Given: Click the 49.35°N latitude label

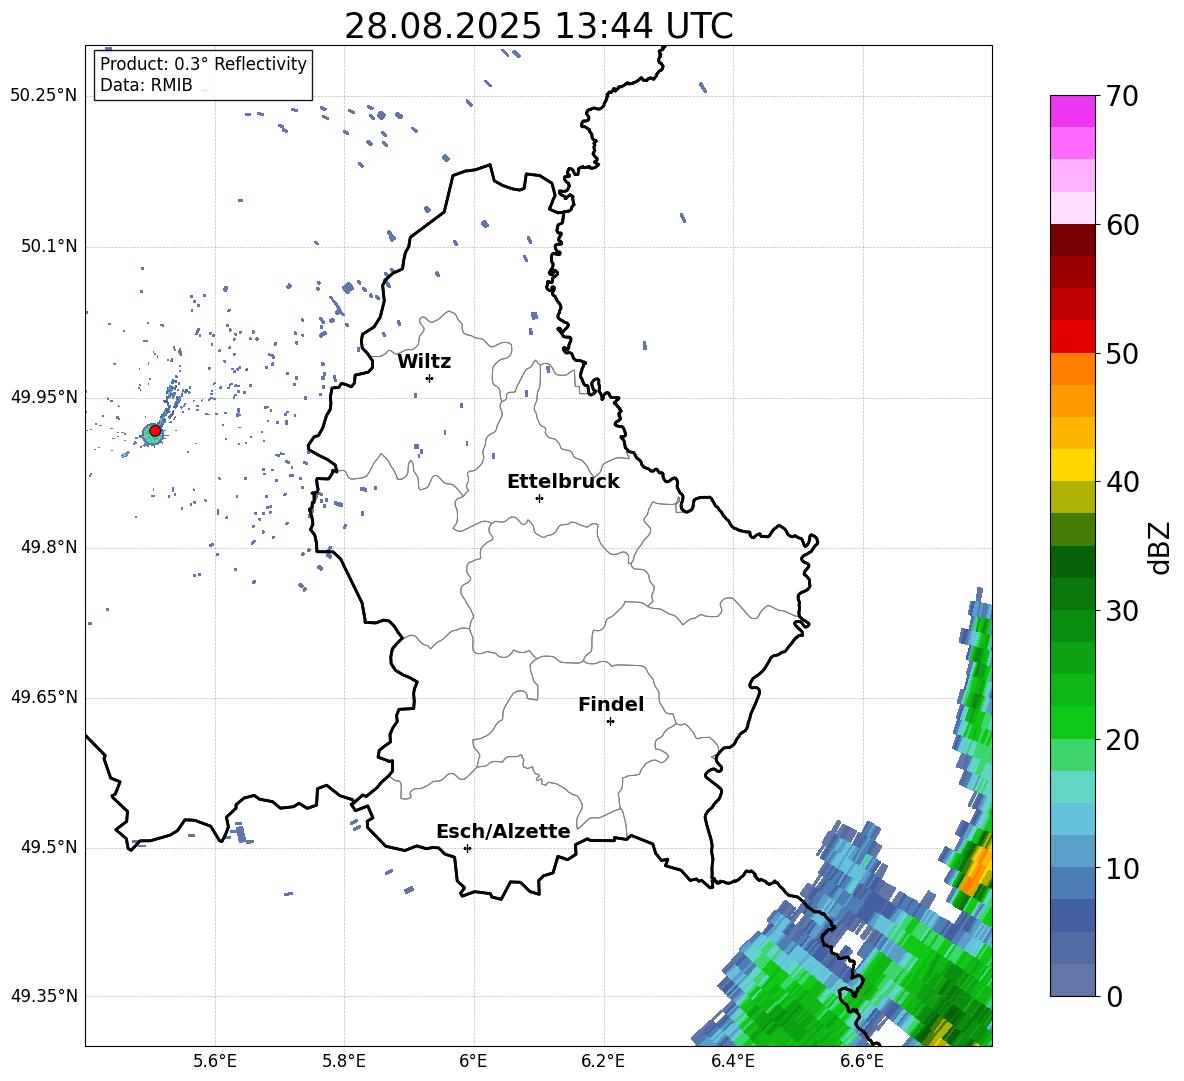Looking at the screenshot, I should pos(44,996).
